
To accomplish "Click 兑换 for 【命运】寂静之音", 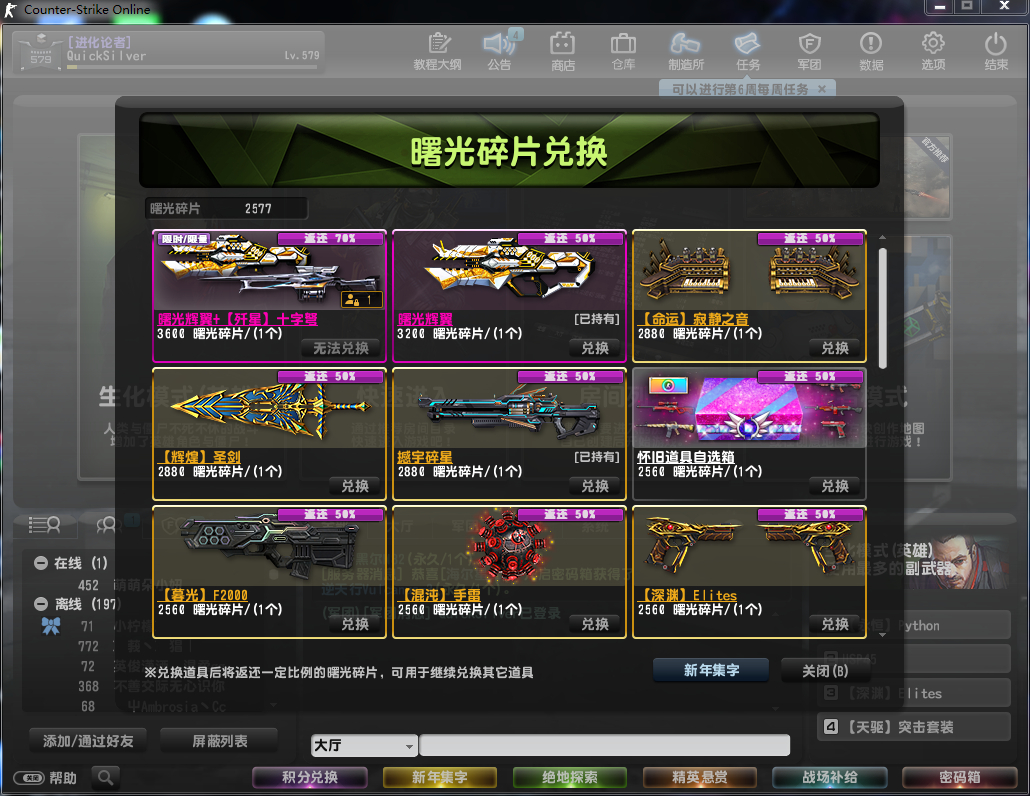I will (x=835, y=348).
